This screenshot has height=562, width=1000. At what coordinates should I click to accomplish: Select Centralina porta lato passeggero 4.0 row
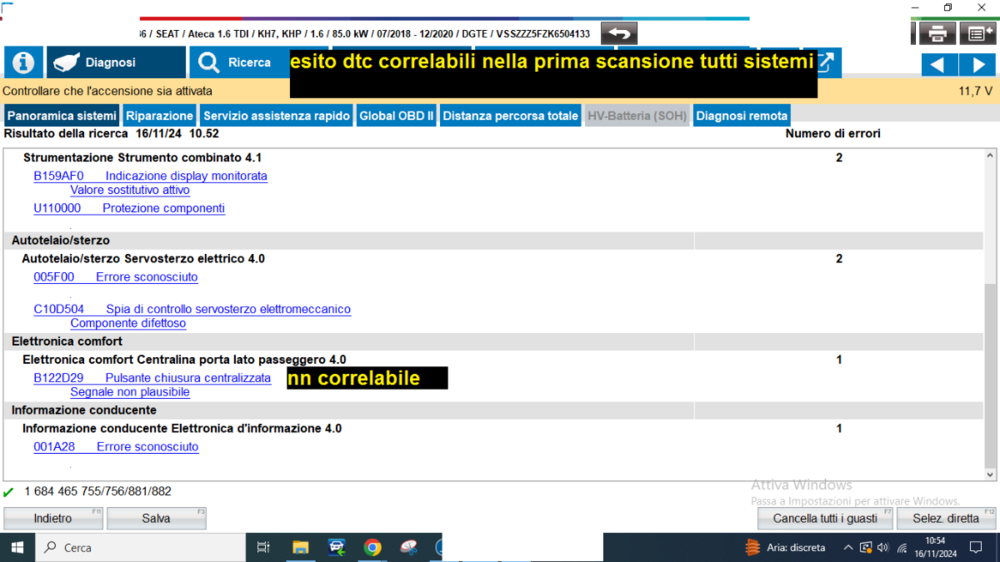(x=184, y=360)
